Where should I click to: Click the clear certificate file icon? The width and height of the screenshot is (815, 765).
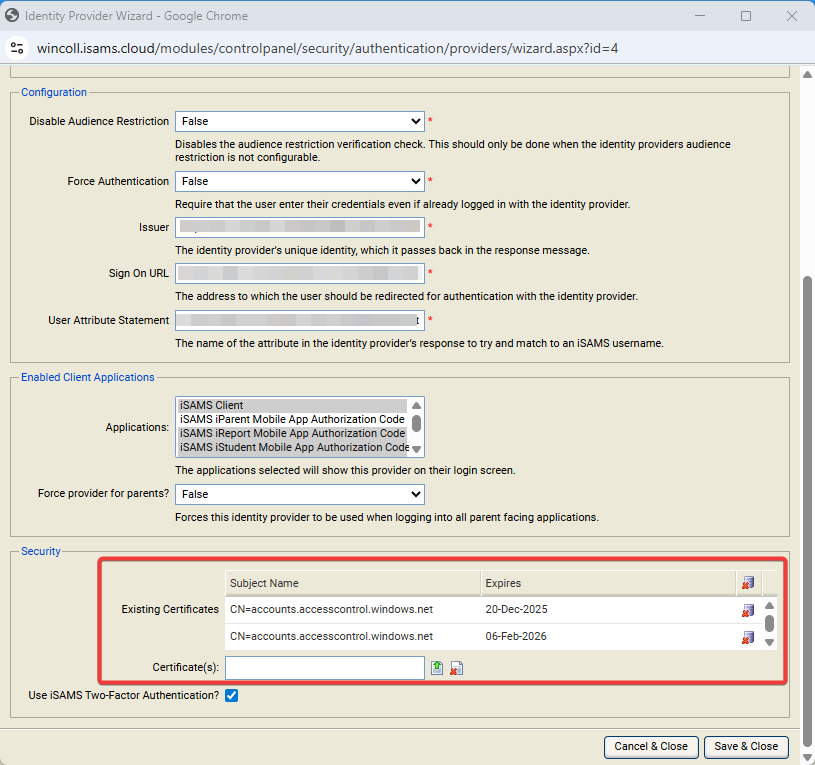click(x=456, y=668)
